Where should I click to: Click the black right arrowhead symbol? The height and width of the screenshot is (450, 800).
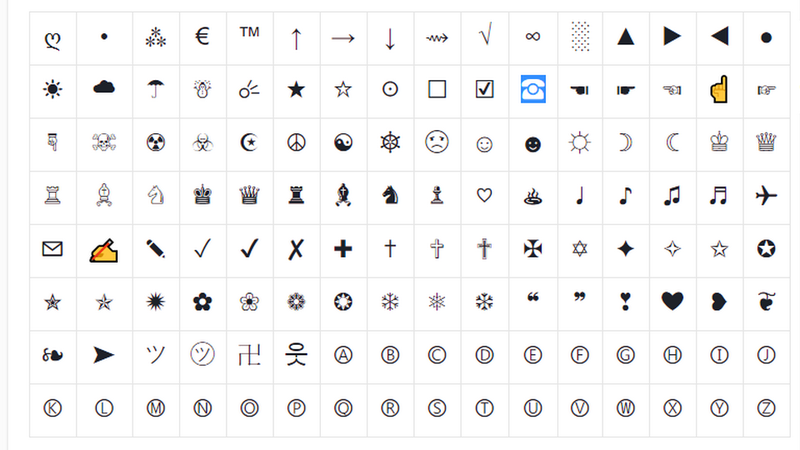click(104, 355)
